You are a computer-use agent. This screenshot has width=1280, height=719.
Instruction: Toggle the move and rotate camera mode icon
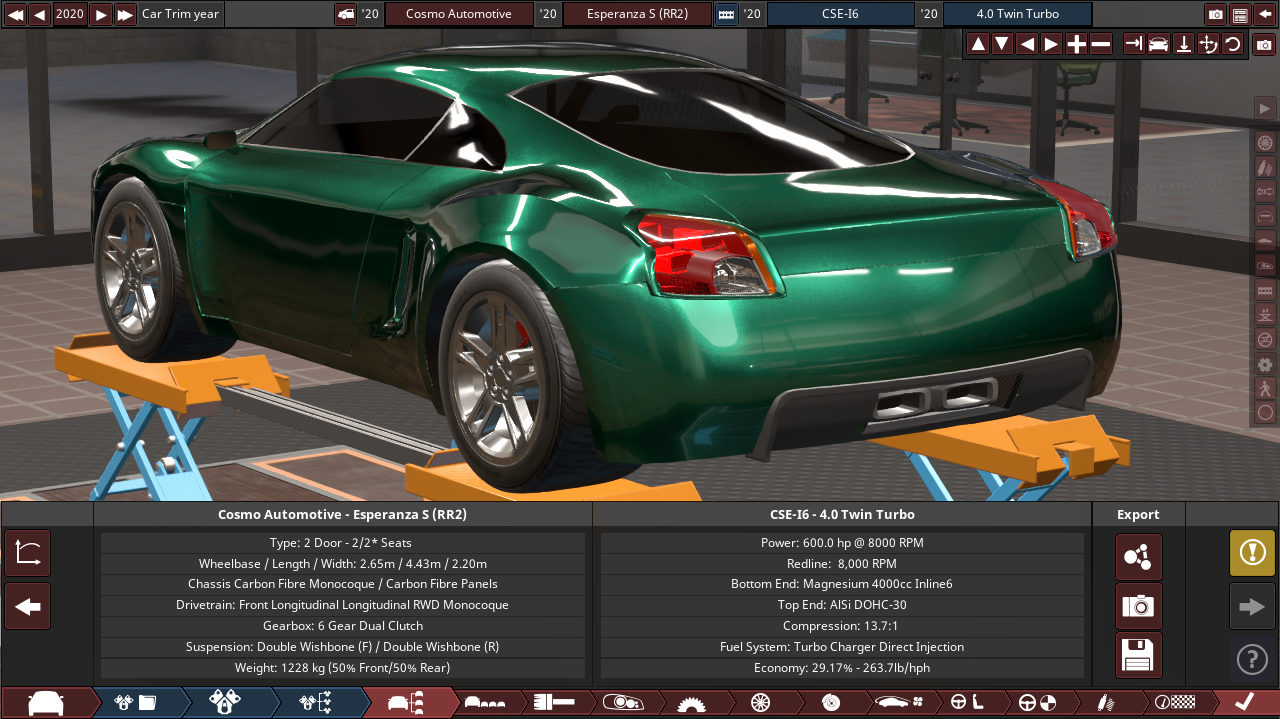click(x=1208, y=44)
